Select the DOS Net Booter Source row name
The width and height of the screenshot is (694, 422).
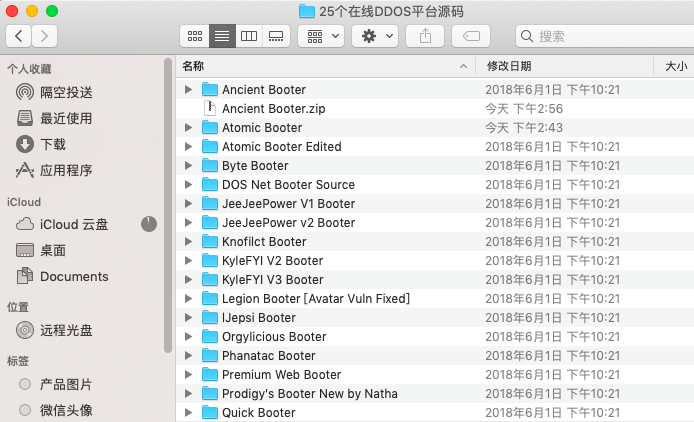point(289,185)
